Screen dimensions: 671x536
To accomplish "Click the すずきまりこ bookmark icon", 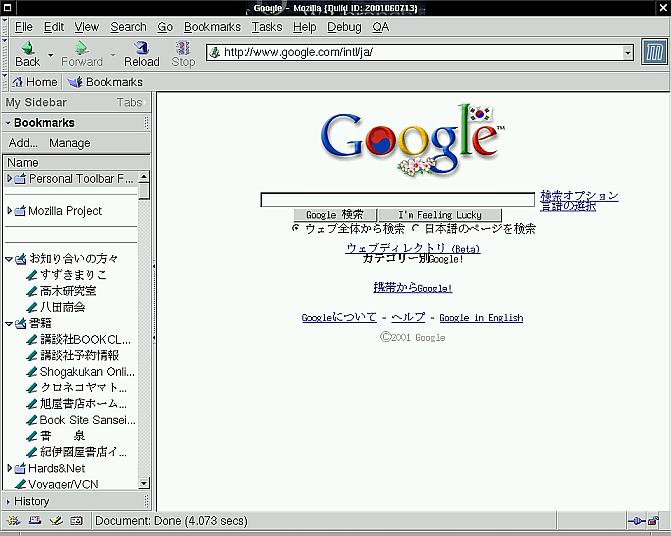I will click(32, 275).
